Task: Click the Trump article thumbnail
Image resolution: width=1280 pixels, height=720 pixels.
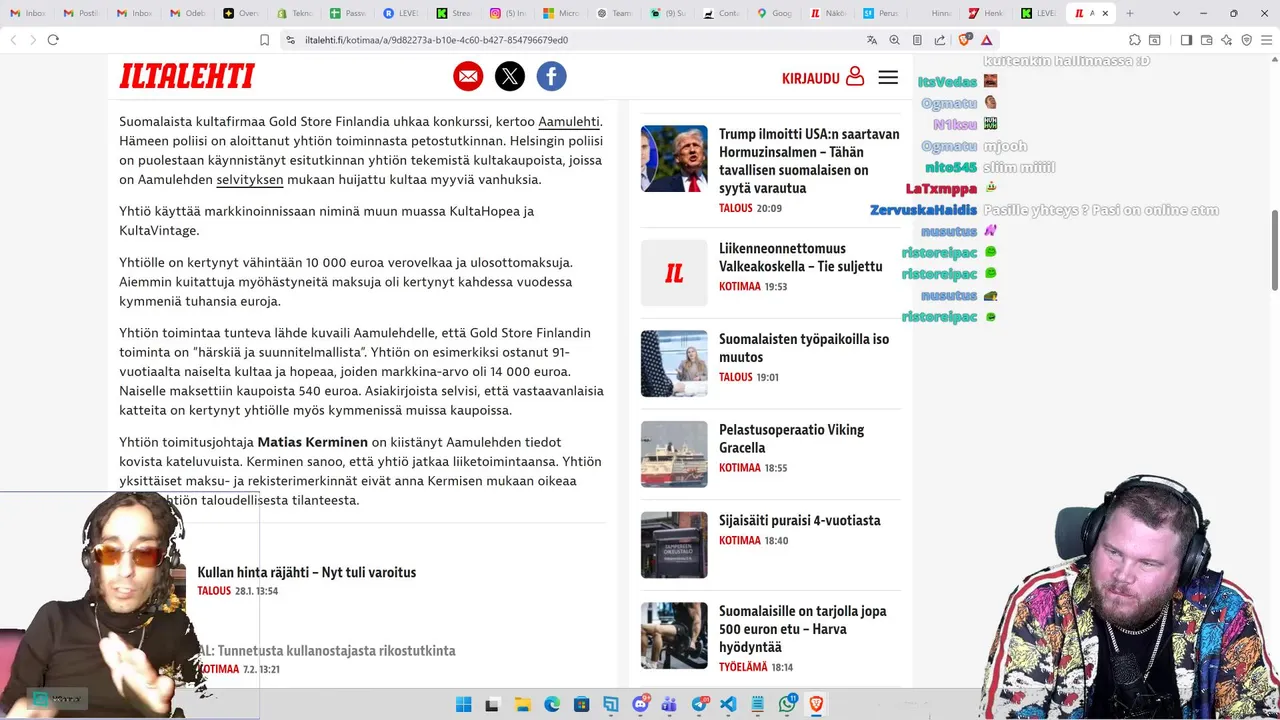Action: 674,158
